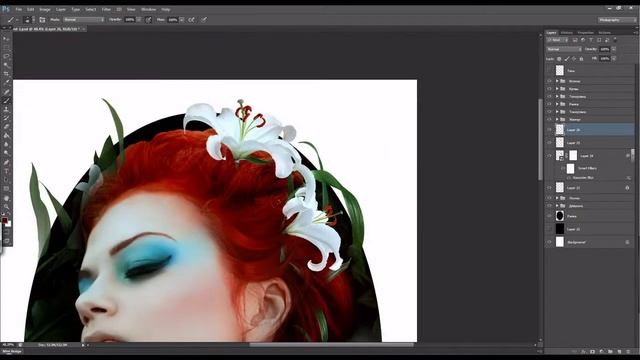Click the delete layer trash icon
Image resolution: width=640 pixels, height=360 pixels.
(x=628, y=351)
